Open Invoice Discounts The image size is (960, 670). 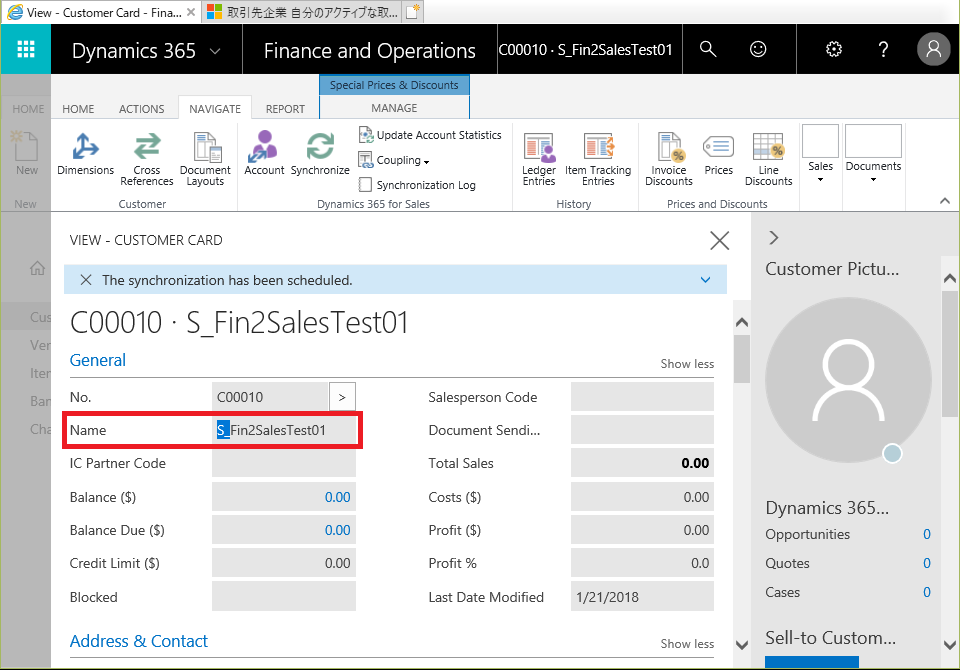click(x=669, y=159)
